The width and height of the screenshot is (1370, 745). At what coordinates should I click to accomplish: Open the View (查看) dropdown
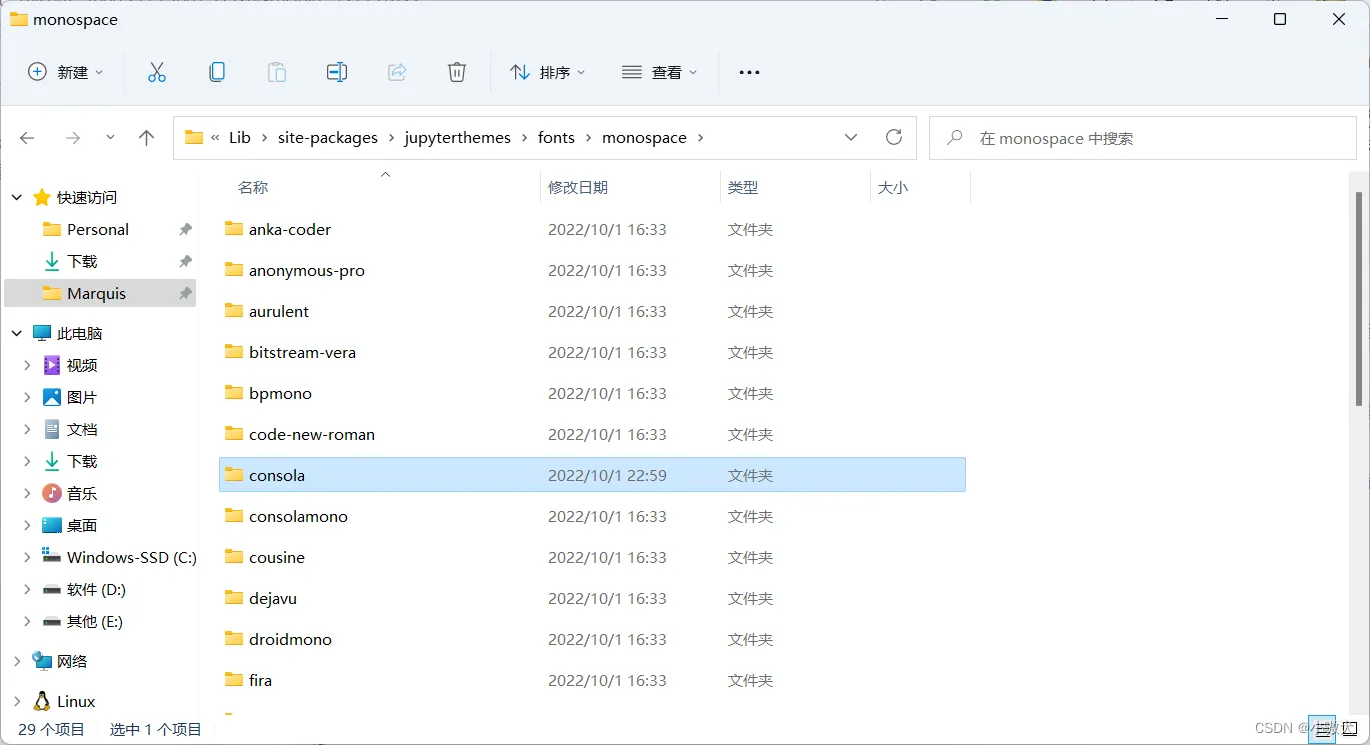point(660,72)
